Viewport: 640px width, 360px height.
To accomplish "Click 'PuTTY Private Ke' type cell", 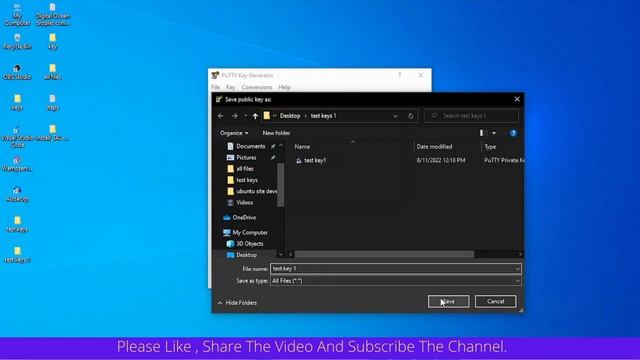I will [504, 160].
